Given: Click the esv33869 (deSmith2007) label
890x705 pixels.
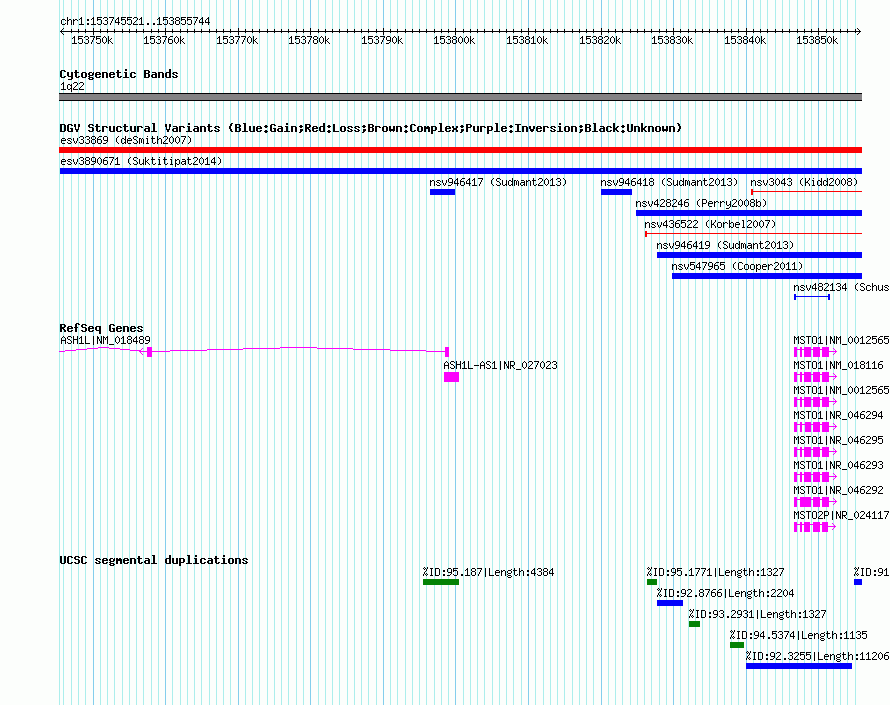Looking at the screenshot, I should [126, 140].
